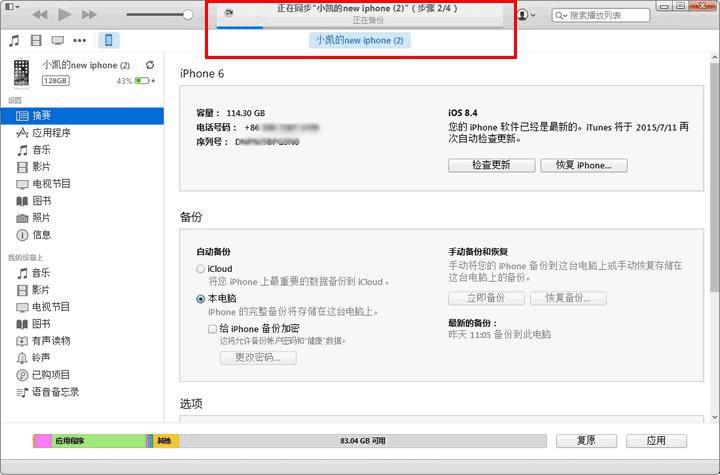Skip to the next track
This screenshot has width=720, height=475.
pyautogui.click(x=89, y=15)
